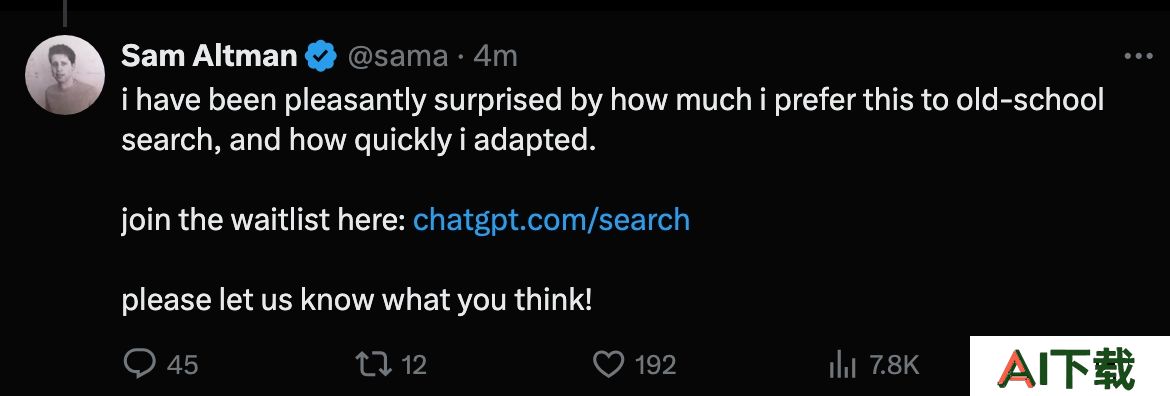Image resolution: width=1170 pixels, height=396 pixels.
Task: Like the tweet with the heart icon
Action: [608, 364]
